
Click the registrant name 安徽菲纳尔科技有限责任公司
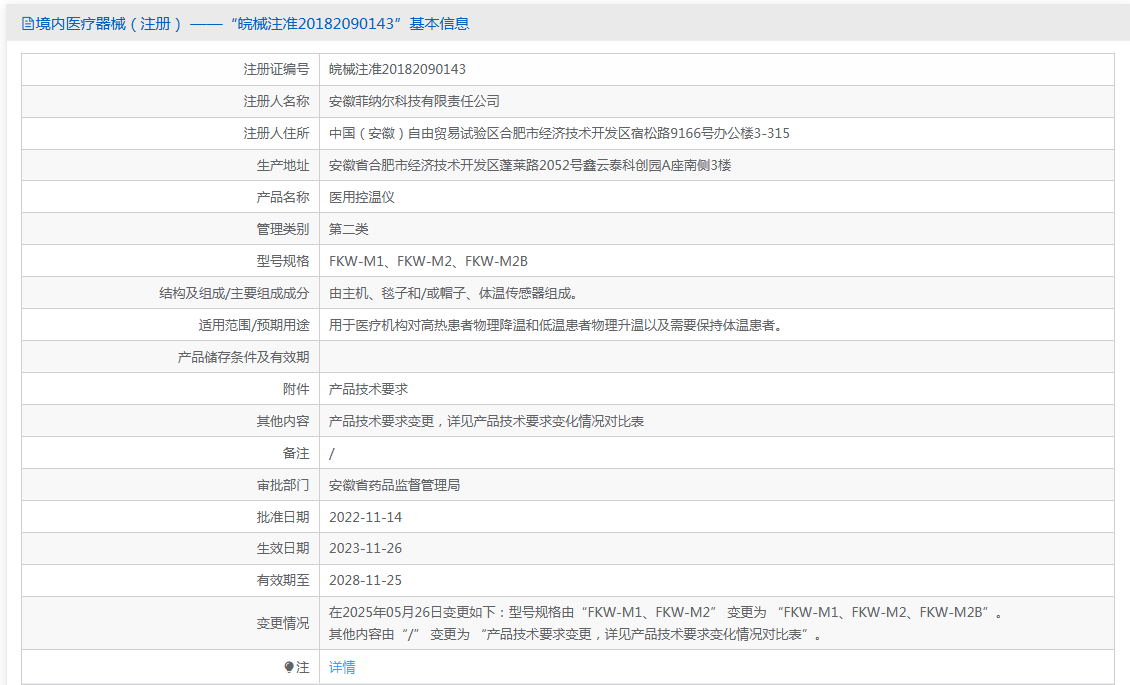414,102
